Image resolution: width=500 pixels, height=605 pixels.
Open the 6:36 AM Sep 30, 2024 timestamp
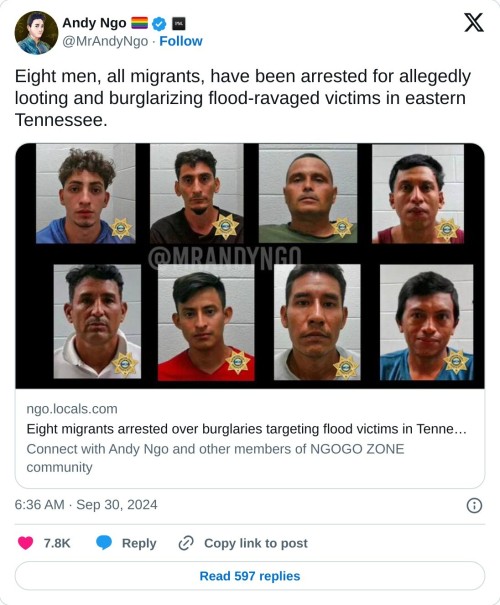click(x=86, y=505)
